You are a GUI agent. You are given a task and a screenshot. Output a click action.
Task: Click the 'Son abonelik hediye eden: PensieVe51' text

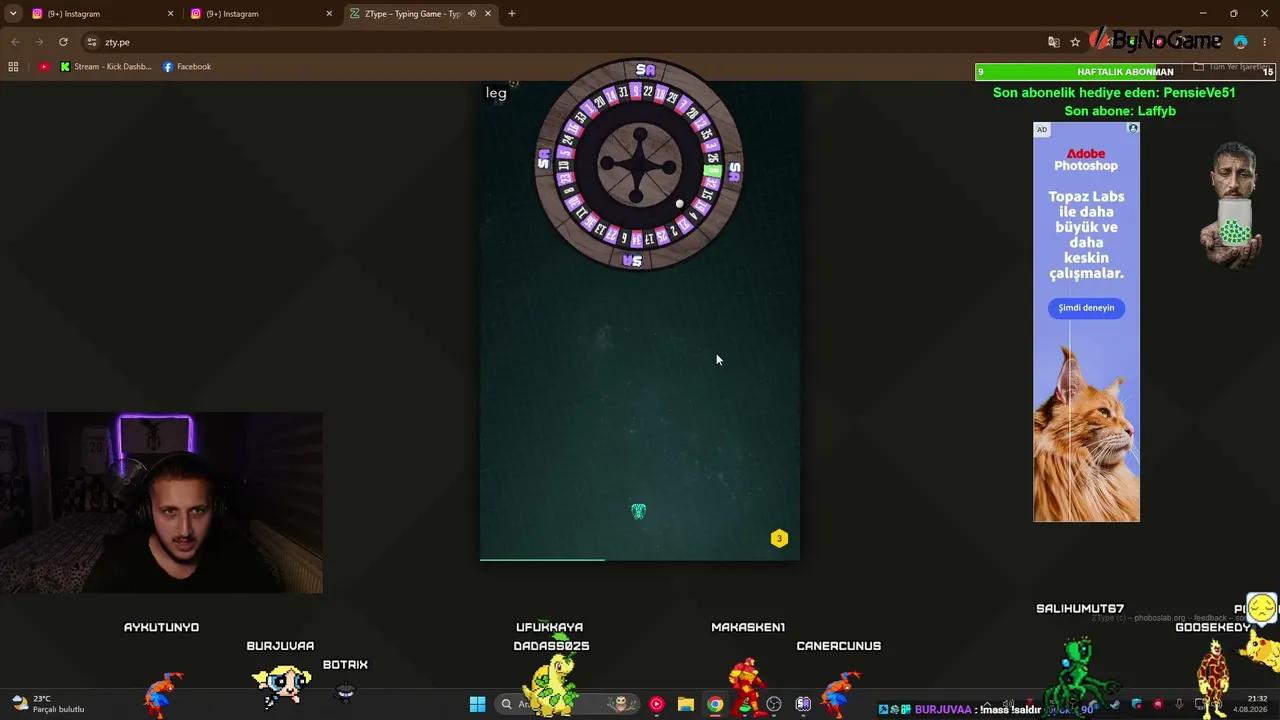point(1114,92)
